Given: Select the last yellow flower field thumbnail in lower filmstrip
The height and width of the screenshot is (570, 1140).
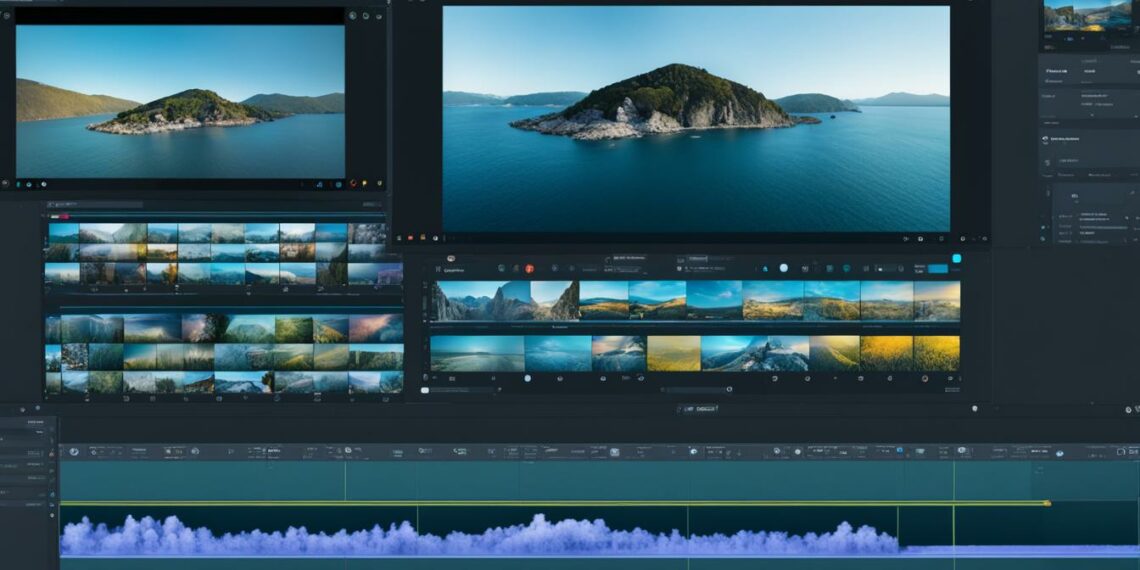Looking at the screenshot, I should (936, 353).
